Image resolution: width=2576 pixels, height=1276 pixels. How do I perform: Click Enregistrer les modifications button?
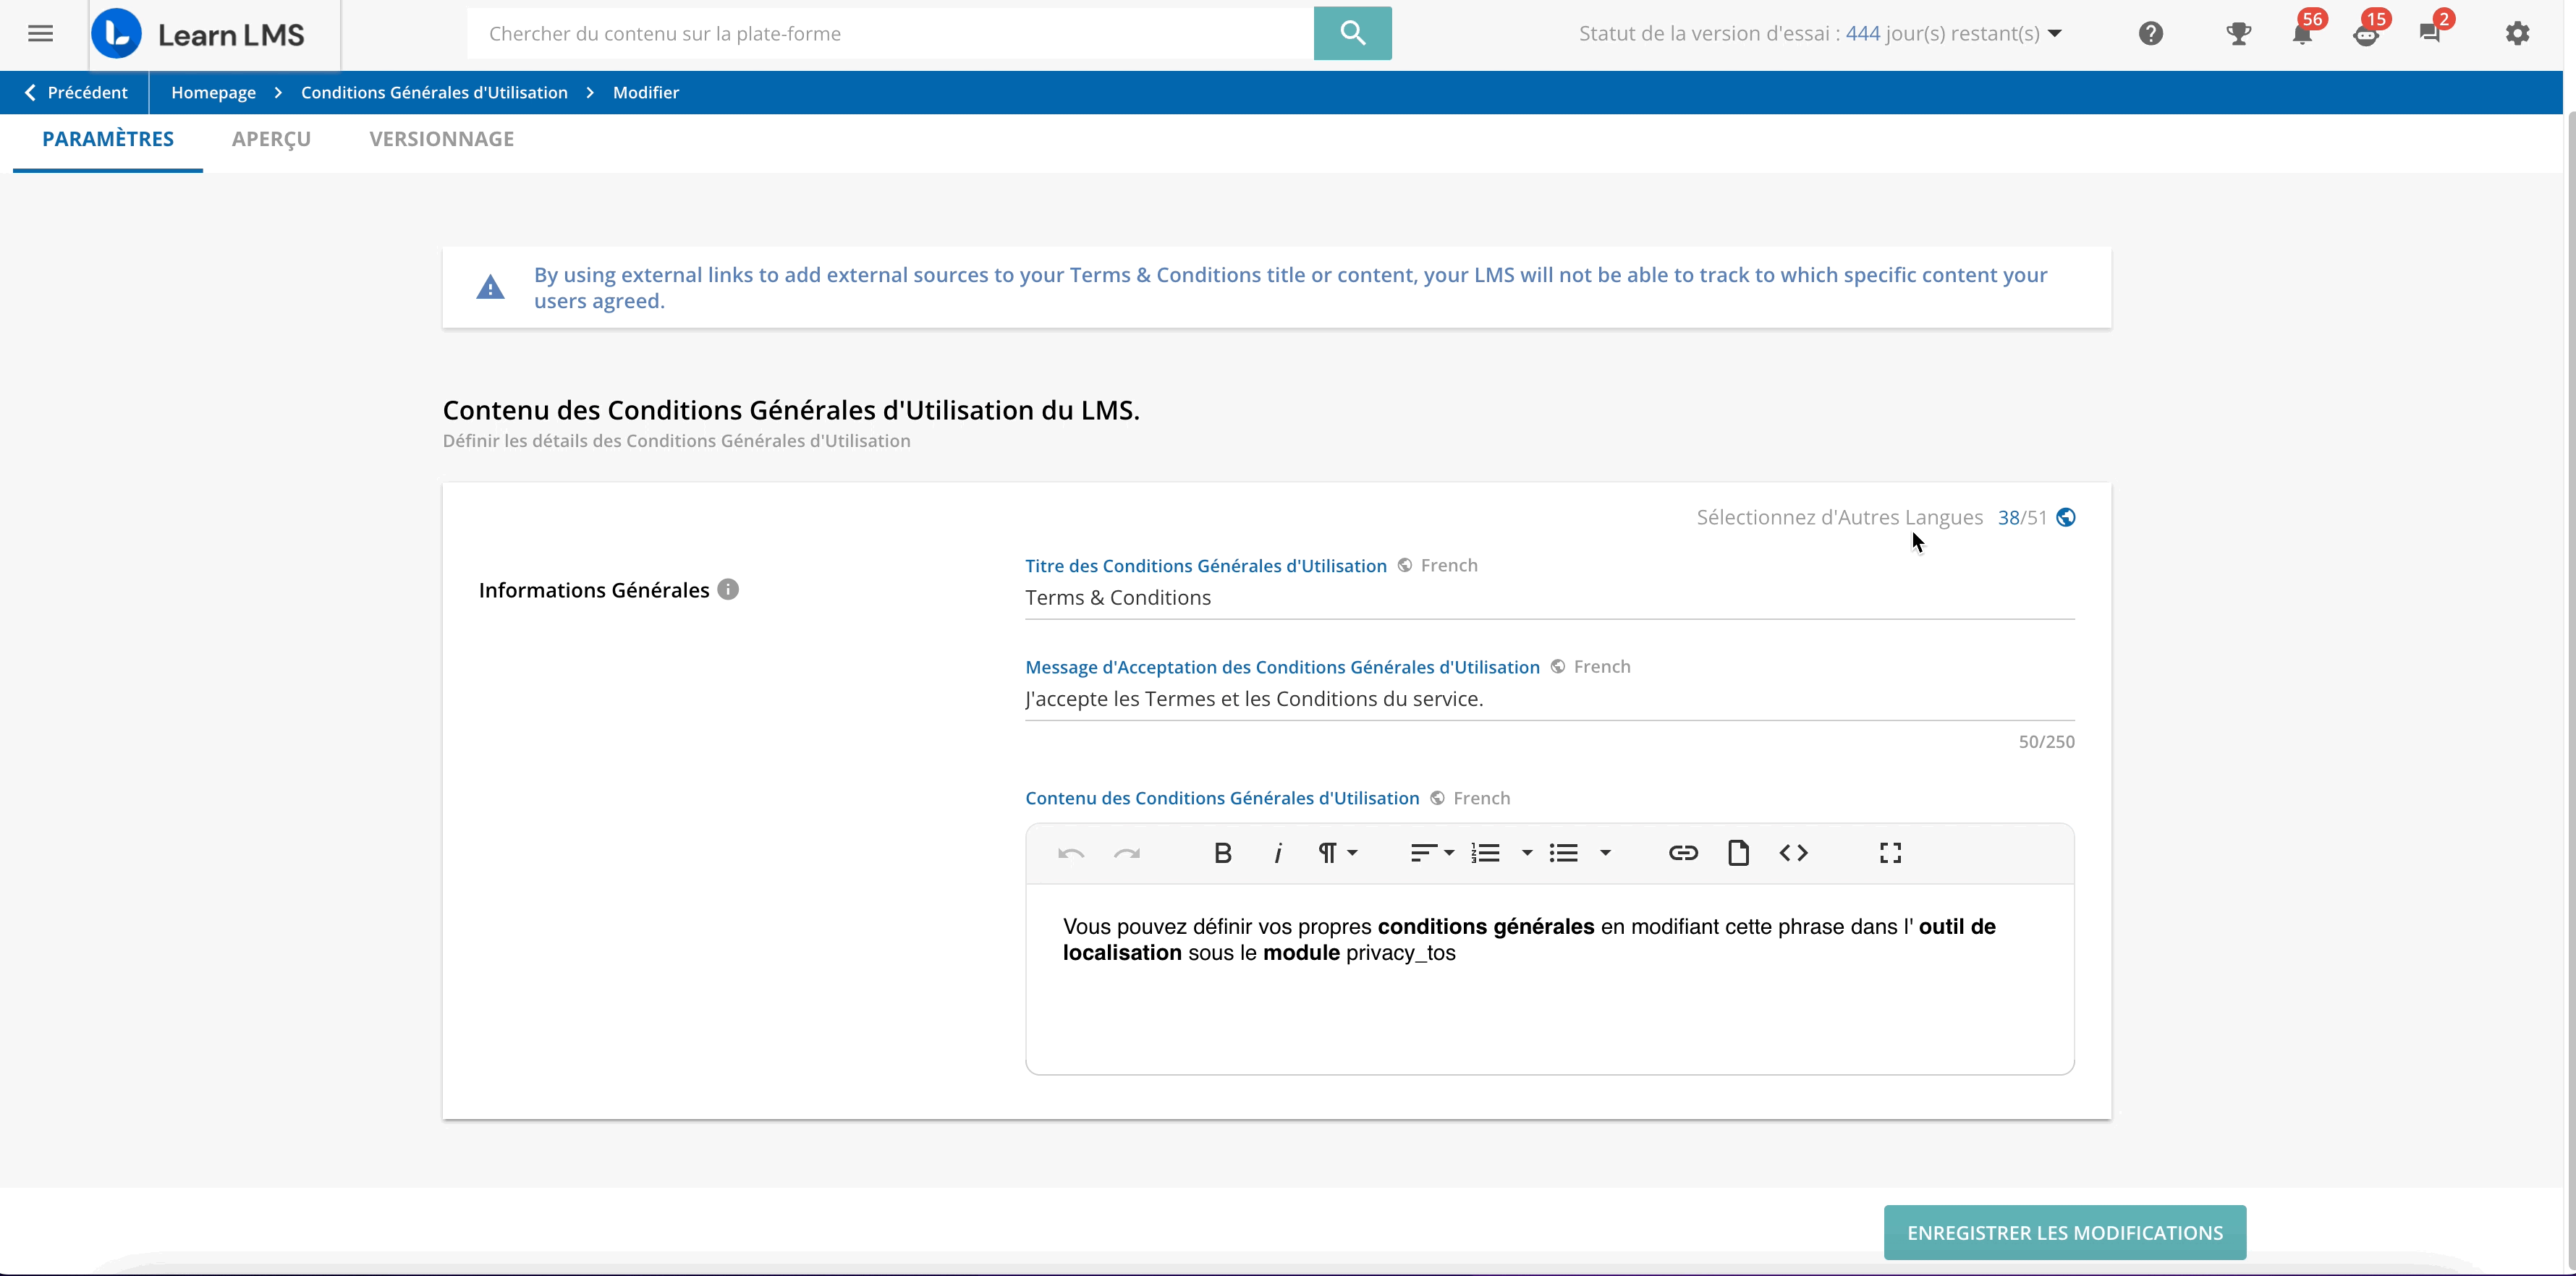click(2064, 1233)
